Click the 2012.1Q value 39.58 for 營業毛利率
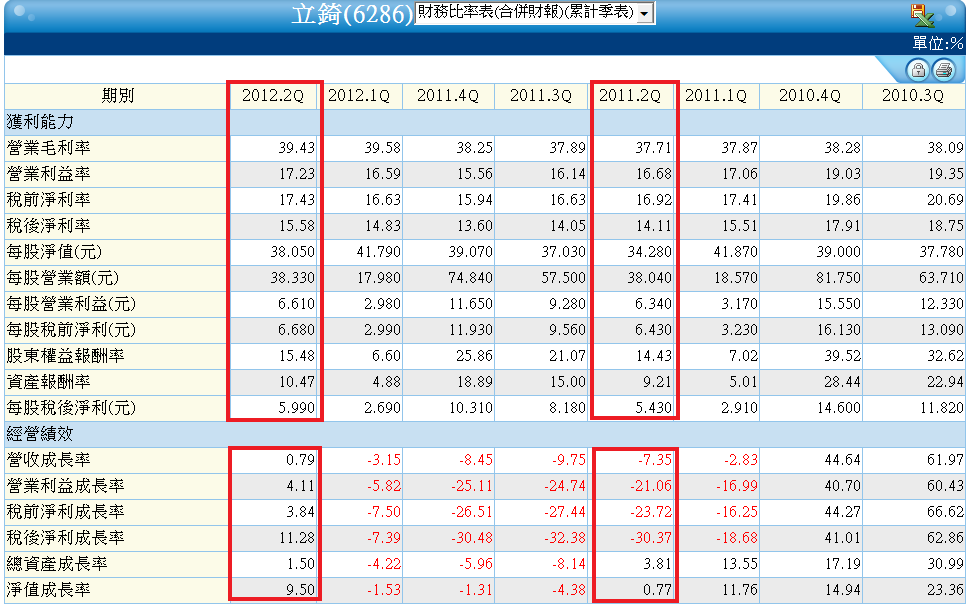This screenshot has height=604, width=968. click(383, 148)
